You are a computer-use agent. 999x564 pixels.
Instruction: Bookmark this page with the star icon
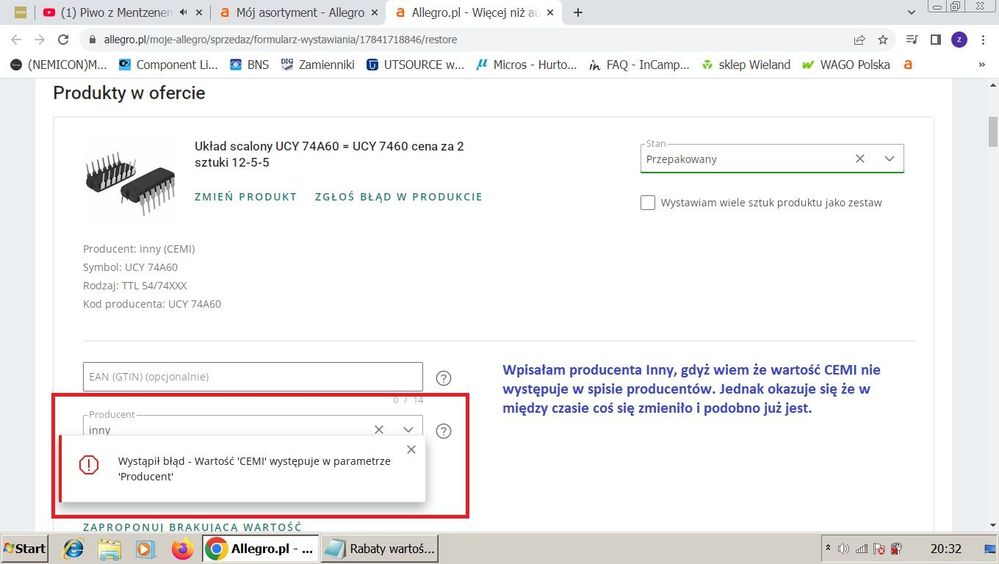point(883,40)
